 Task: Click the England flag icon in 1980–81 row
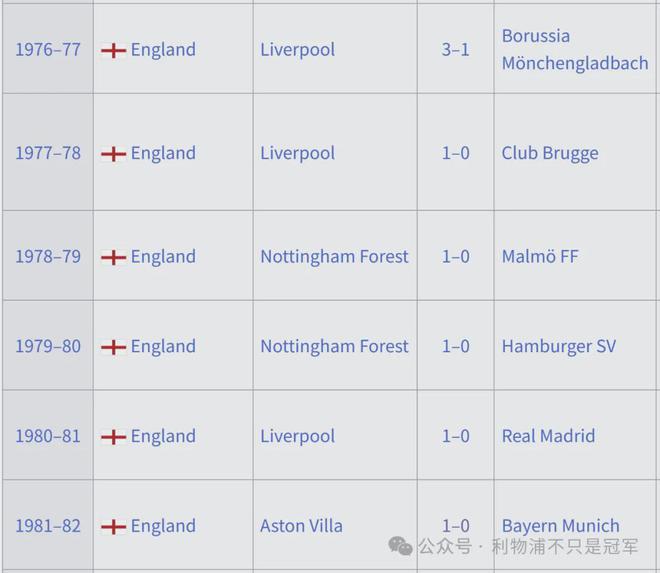(x=114, y=437)
